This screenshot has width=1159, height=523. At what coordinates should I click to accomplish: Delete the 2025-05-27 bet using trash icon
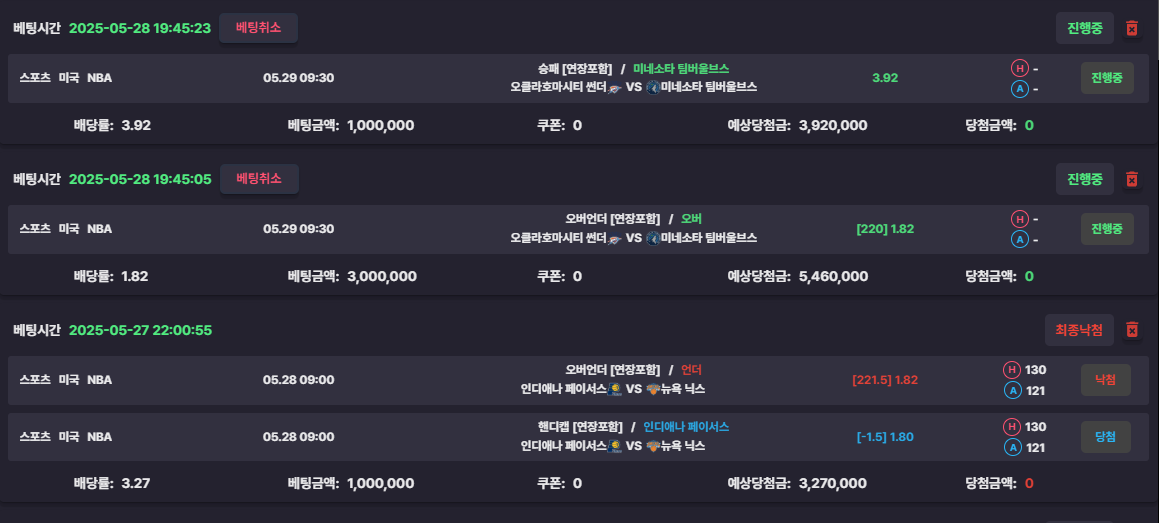pyautogui.click(x=1131, y=329)
